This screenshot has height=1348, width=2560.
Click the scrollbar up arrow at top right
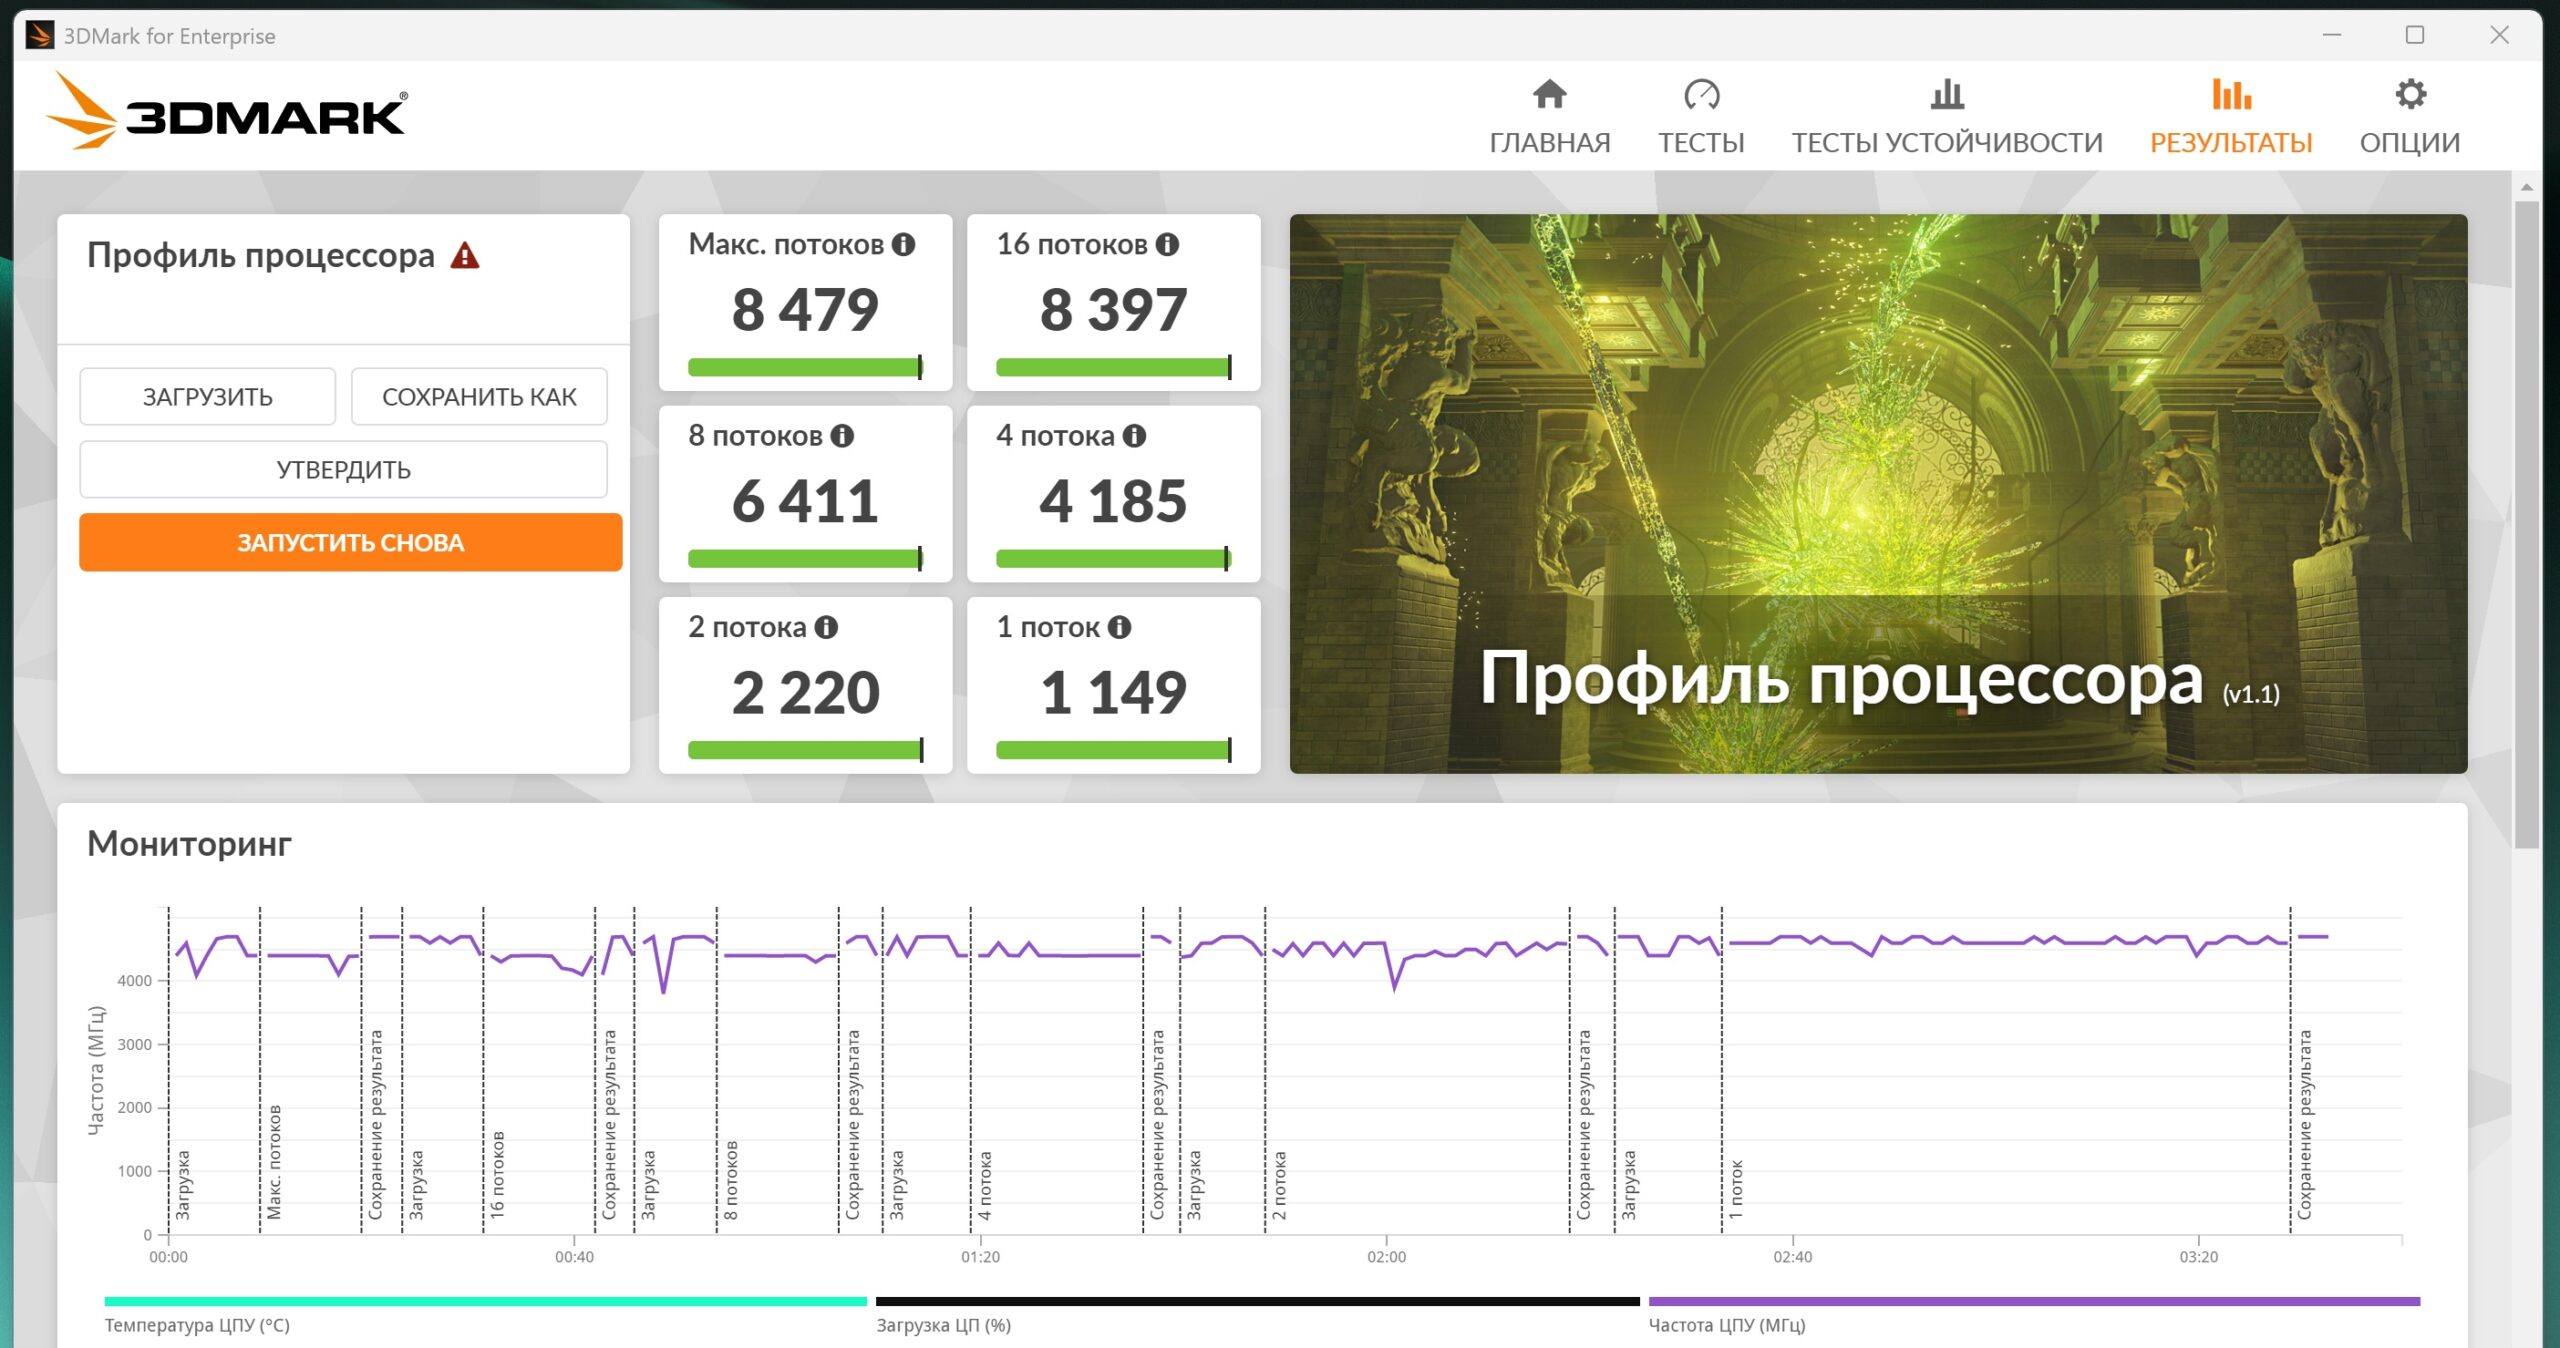point(2526,187)
